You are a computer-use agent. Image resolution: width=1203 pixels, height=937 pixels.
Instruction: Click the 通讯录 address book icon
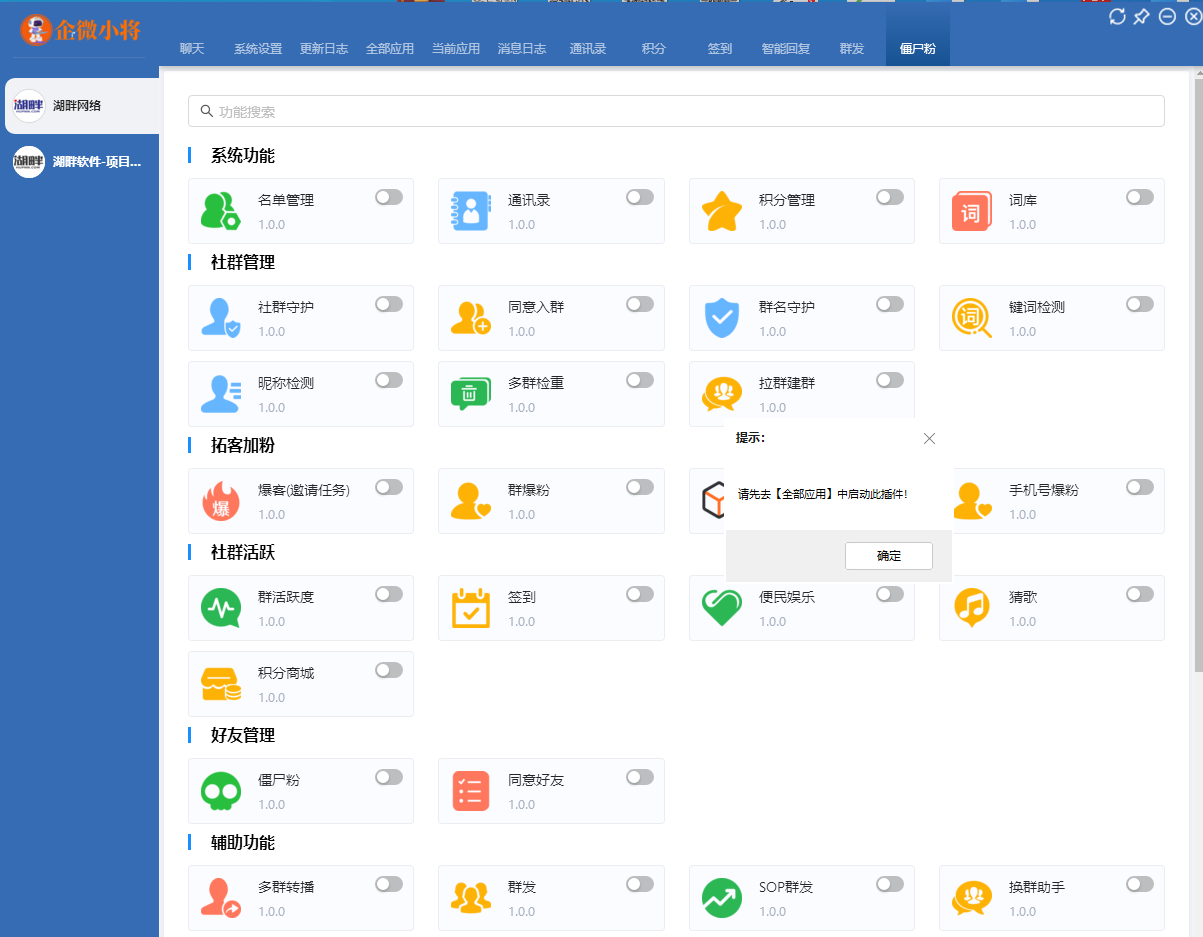(471, 210)
